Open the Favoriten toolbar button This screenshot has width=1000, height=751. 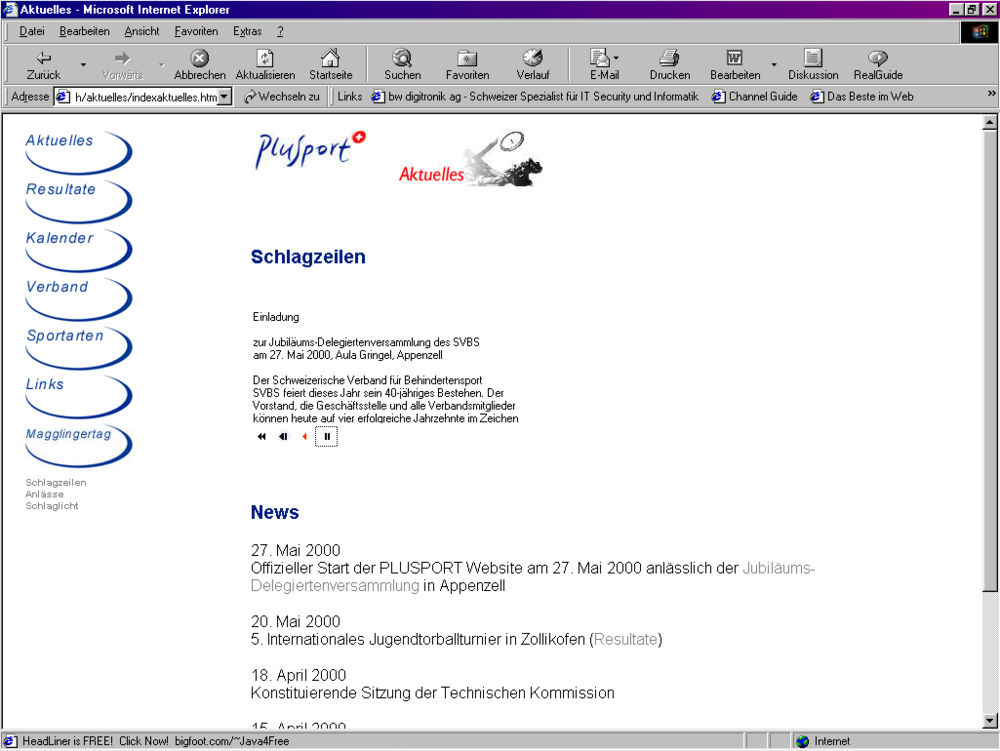click(x=467, y=65)
